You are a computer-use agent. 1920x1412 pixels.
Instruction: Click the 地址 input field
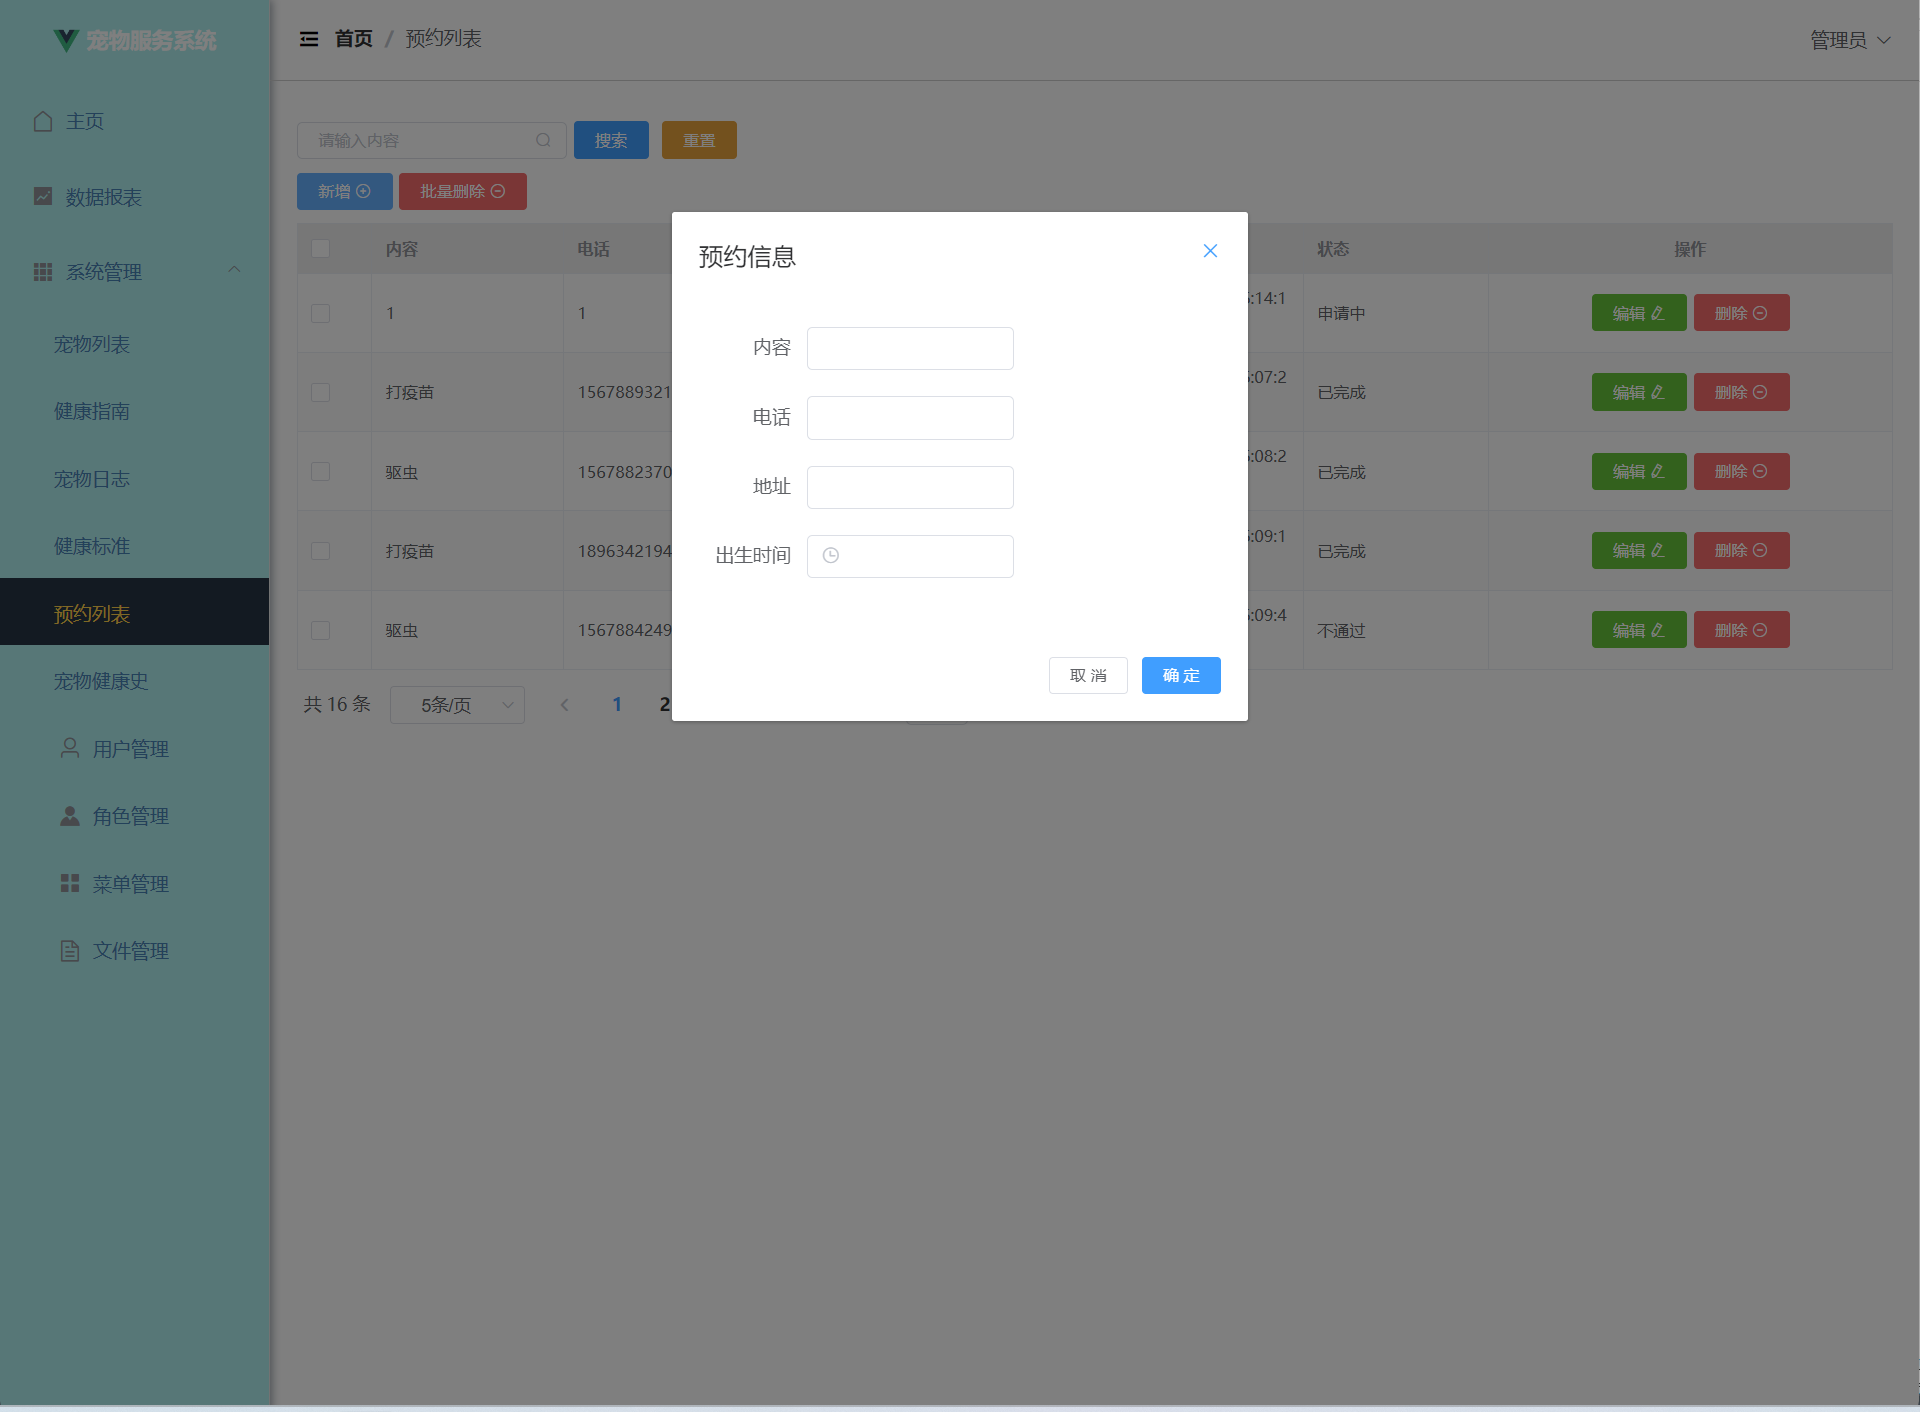909,487
